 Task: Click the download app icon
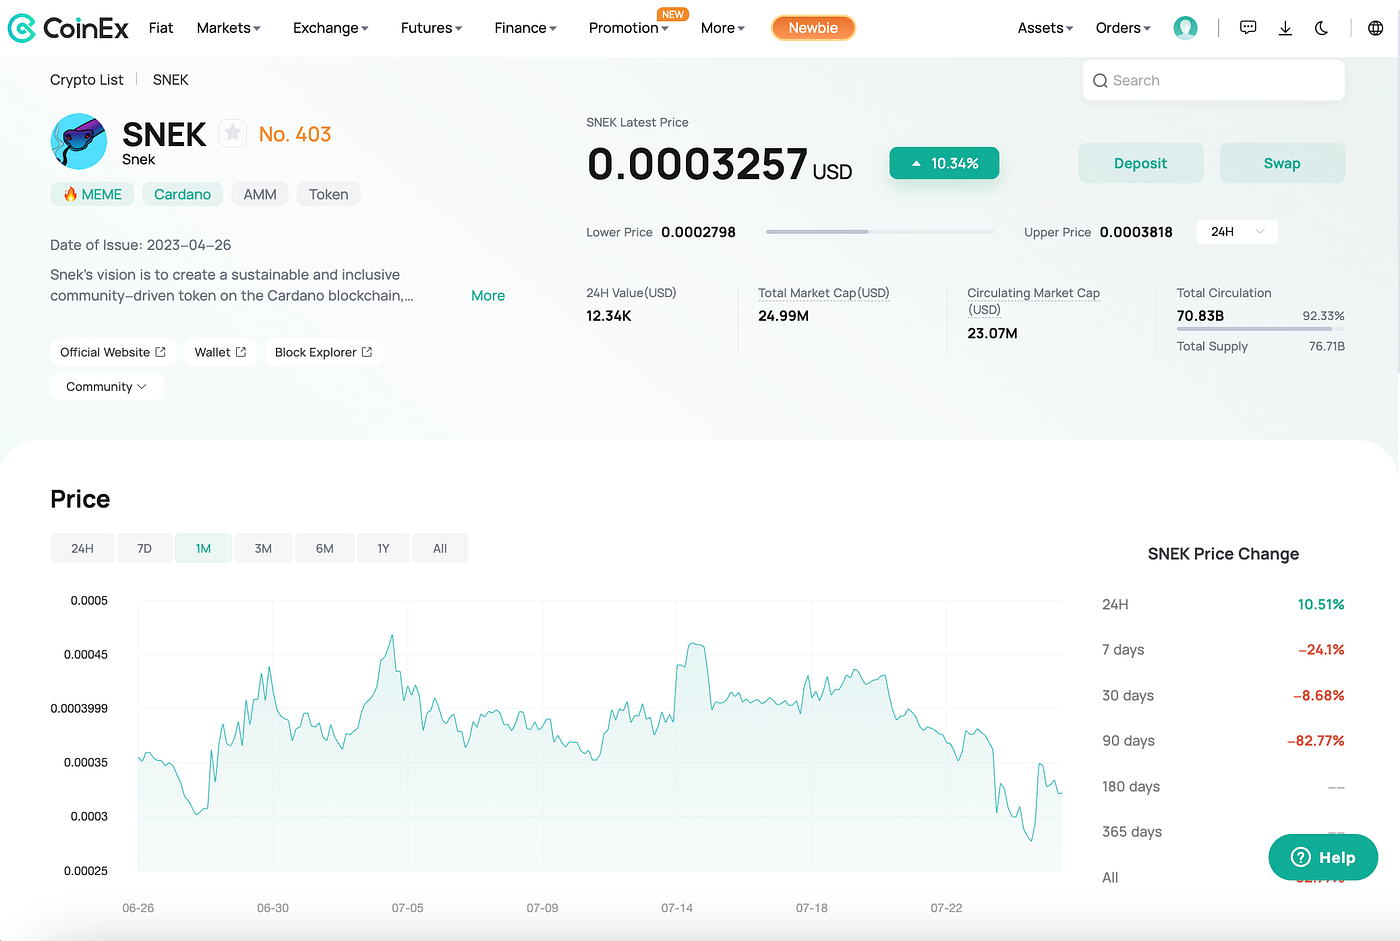click(1285, 28)
